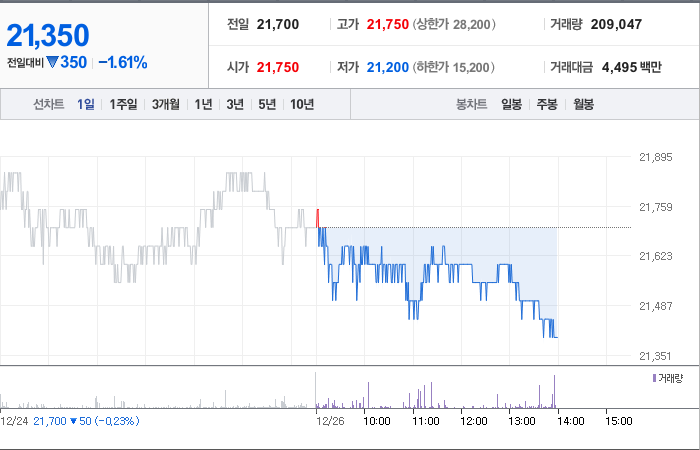Click the 거래량 value 209,047
Viewport: 700px width, 450px height.
coord(616,24)
